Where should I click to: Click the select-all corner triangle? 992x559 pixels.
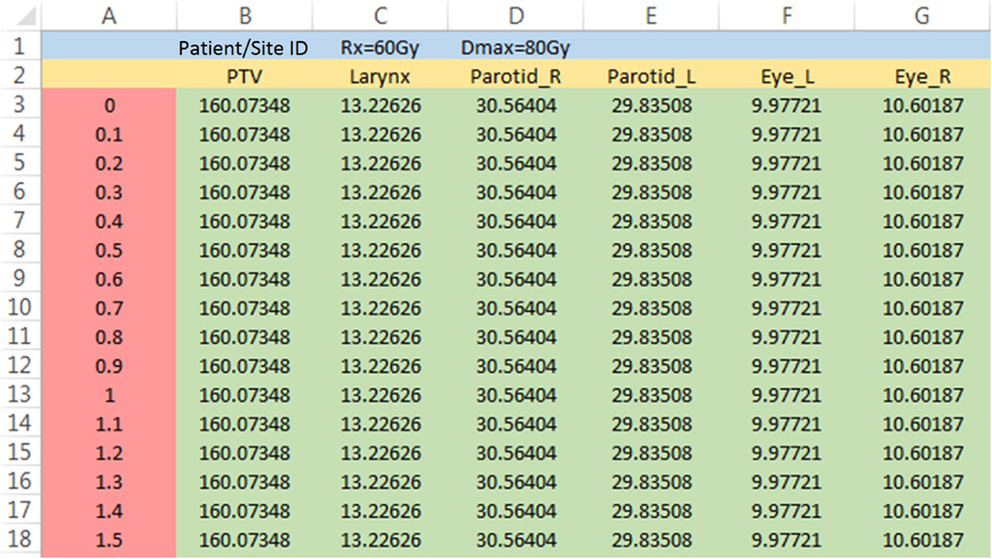click(25, 16)
